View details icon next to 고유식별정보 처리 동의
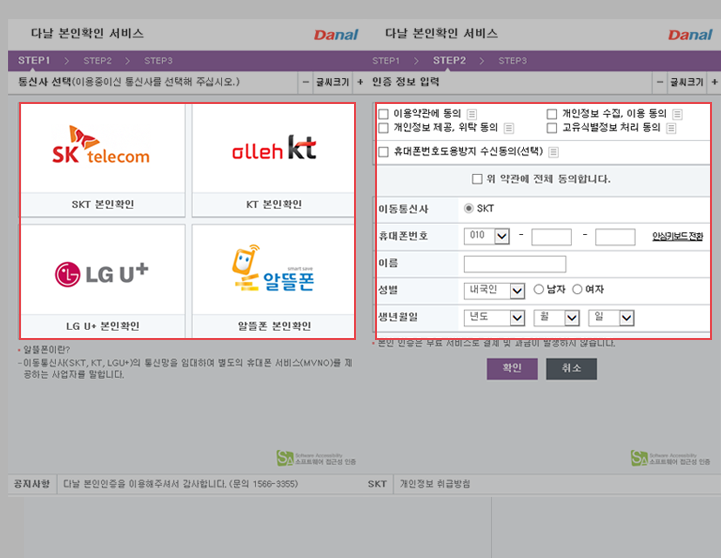 point(671,129)
